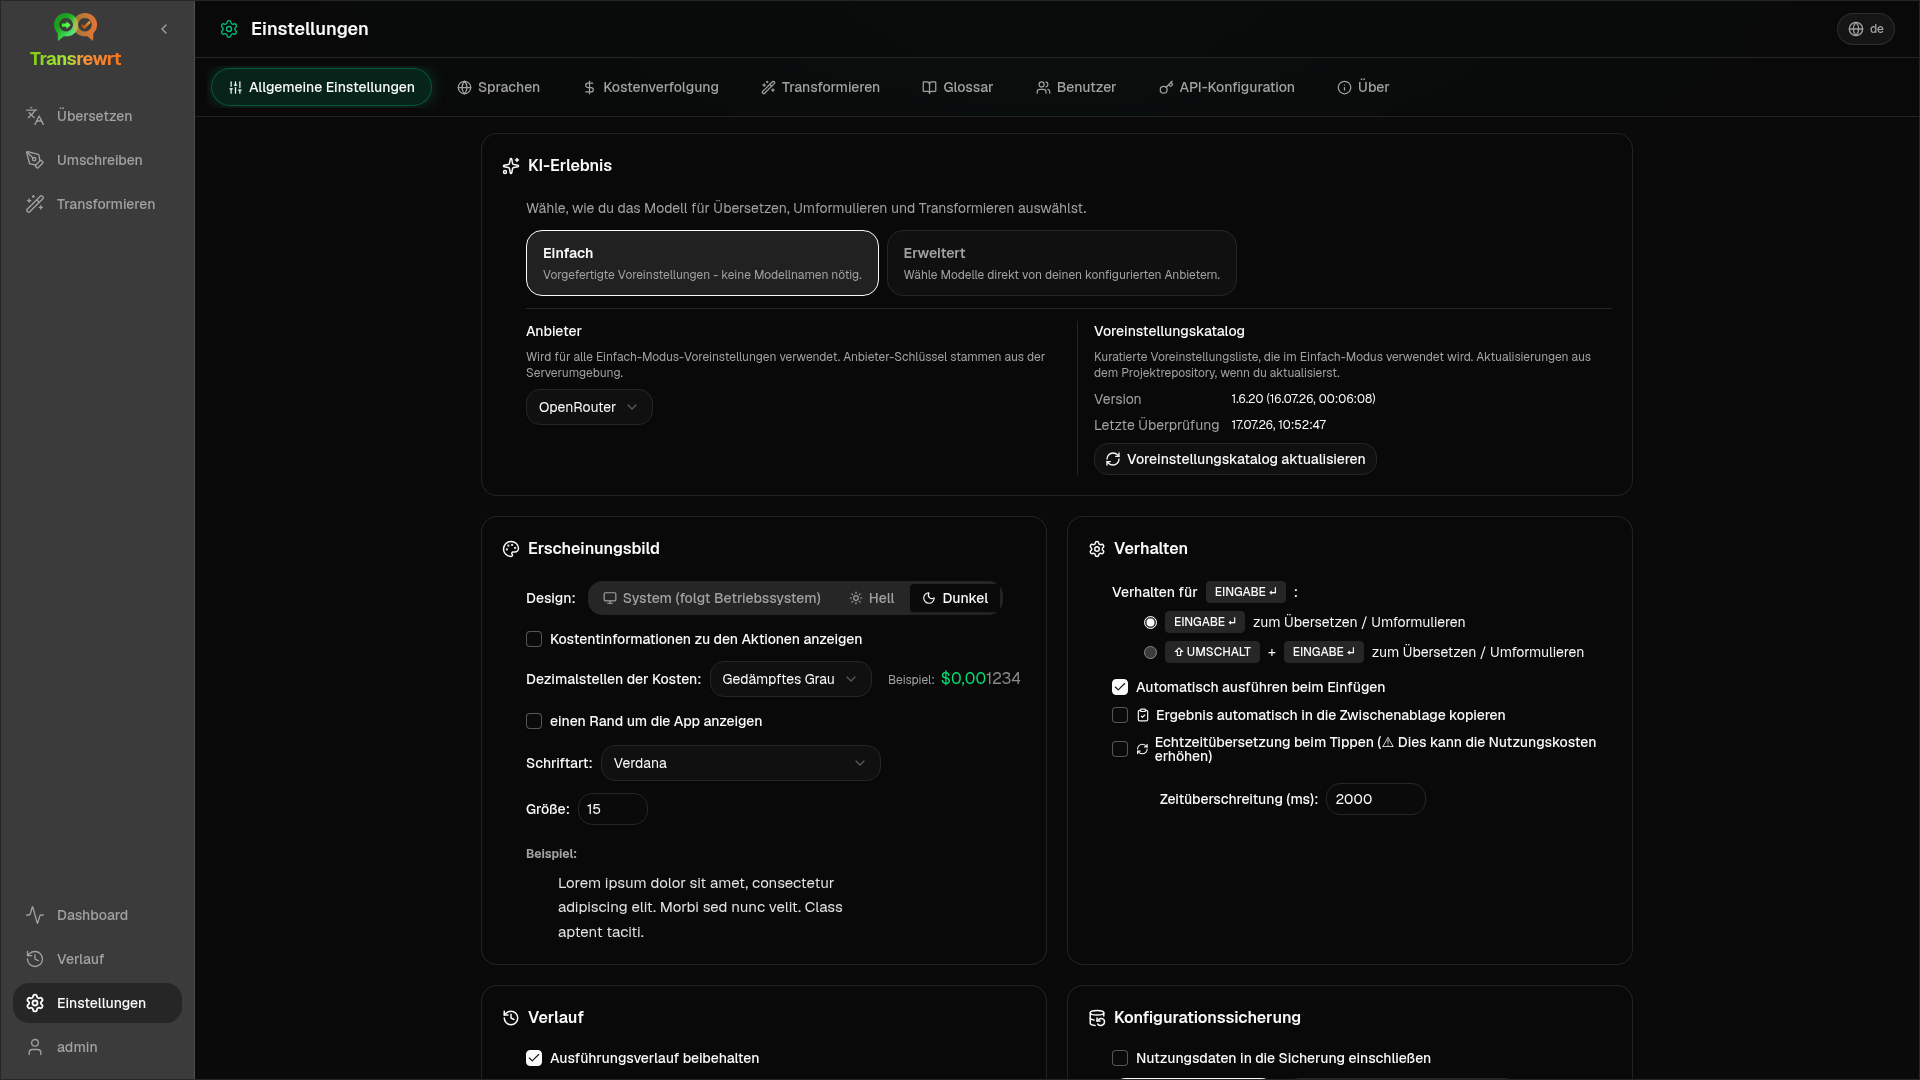The image size is (1920, 1080).
Task: Click the gear icon beside Einstellungen header
Action: tap(229, 29)
